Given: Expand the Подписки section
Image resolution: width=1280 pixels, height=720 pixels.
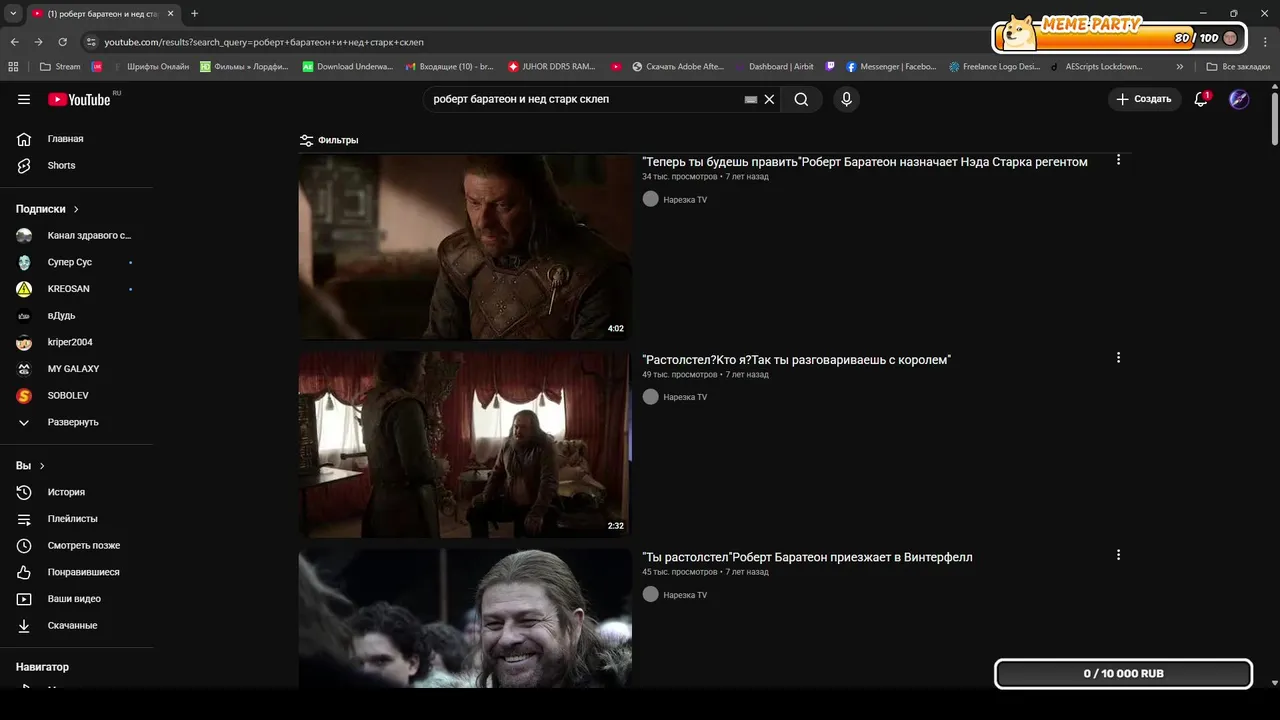Looking at the screenshot, I should coord(47,209).
